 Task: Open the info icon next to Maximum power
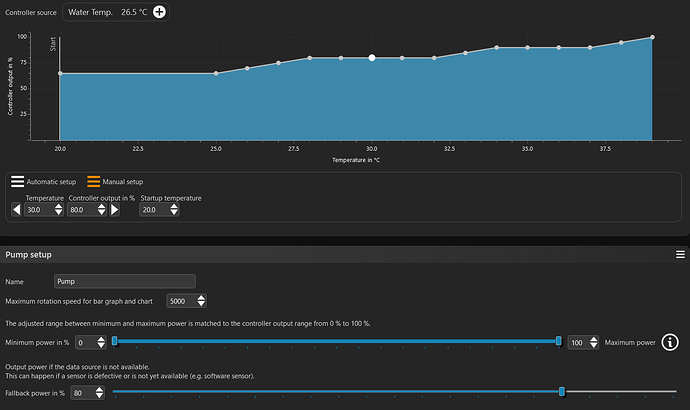671,343
